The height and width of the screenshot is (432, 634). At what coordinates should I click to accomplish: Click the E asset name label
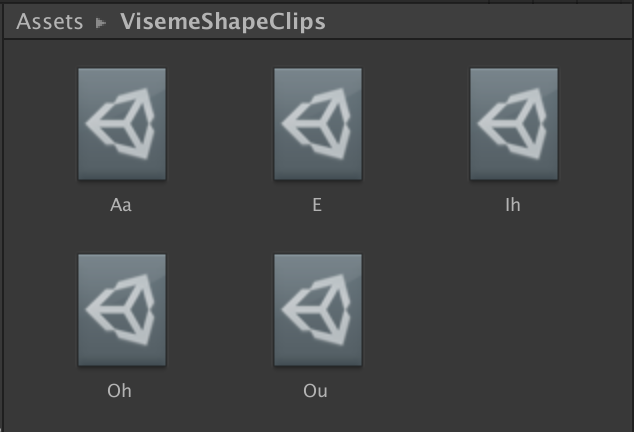point(317,205)
